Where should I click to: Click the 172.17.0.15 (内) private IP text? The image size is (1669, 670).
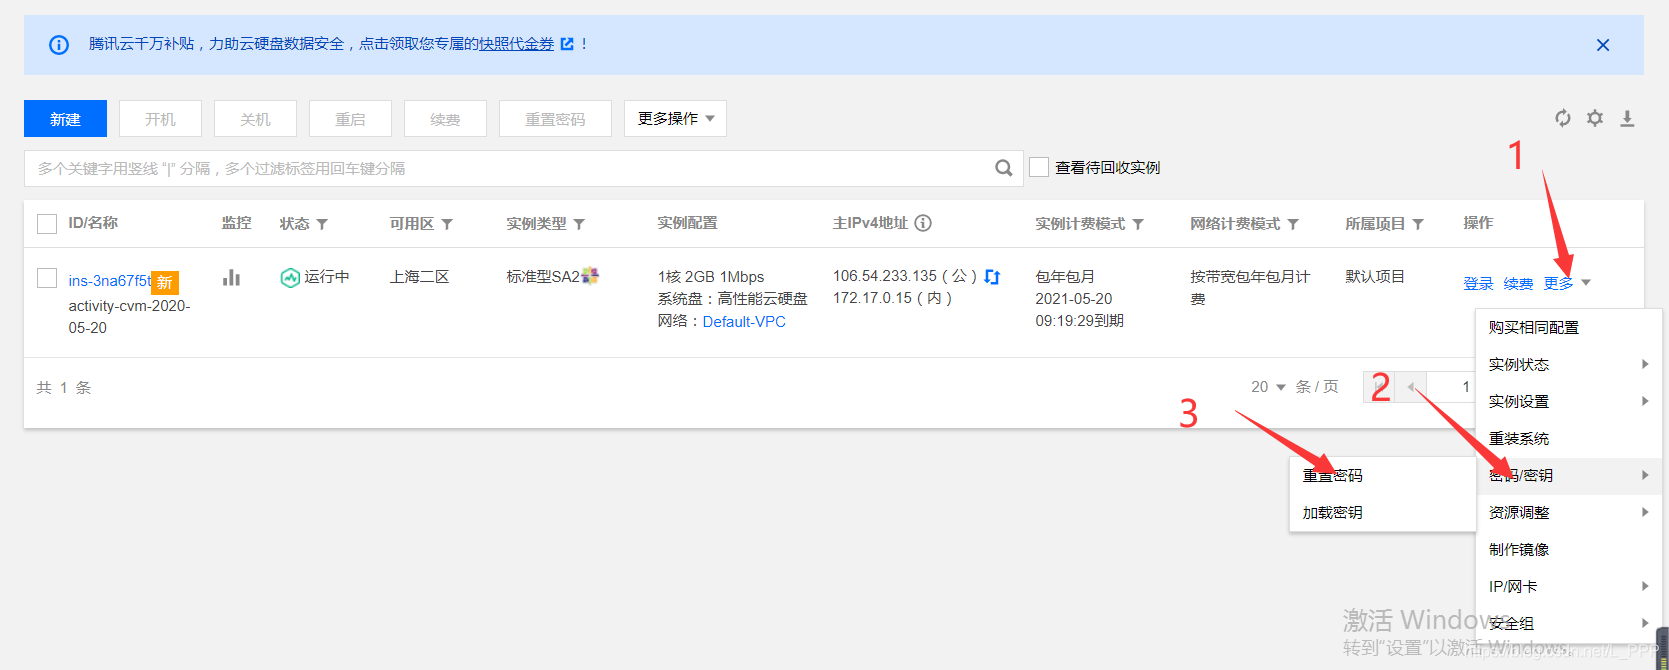(892, 298)
